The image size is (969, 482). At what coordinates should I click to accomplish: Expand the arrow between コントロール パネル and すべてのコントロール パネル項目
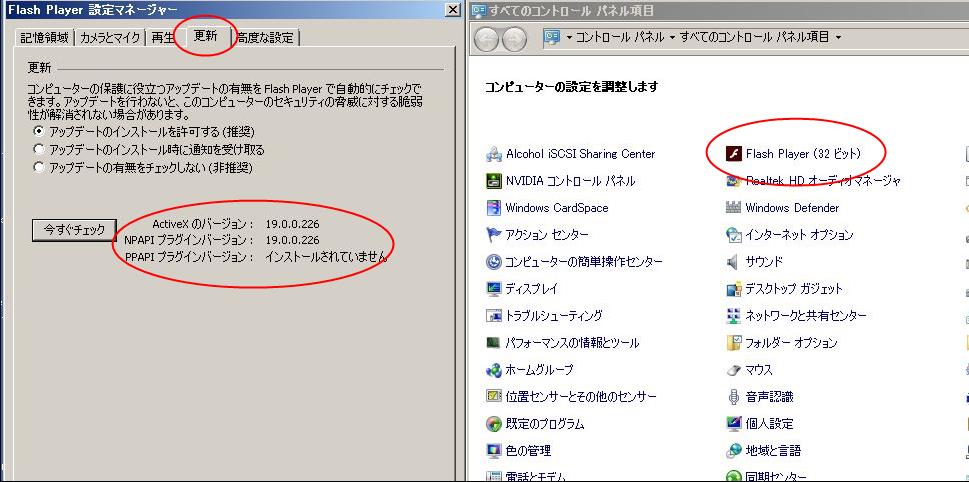point(672,38)
